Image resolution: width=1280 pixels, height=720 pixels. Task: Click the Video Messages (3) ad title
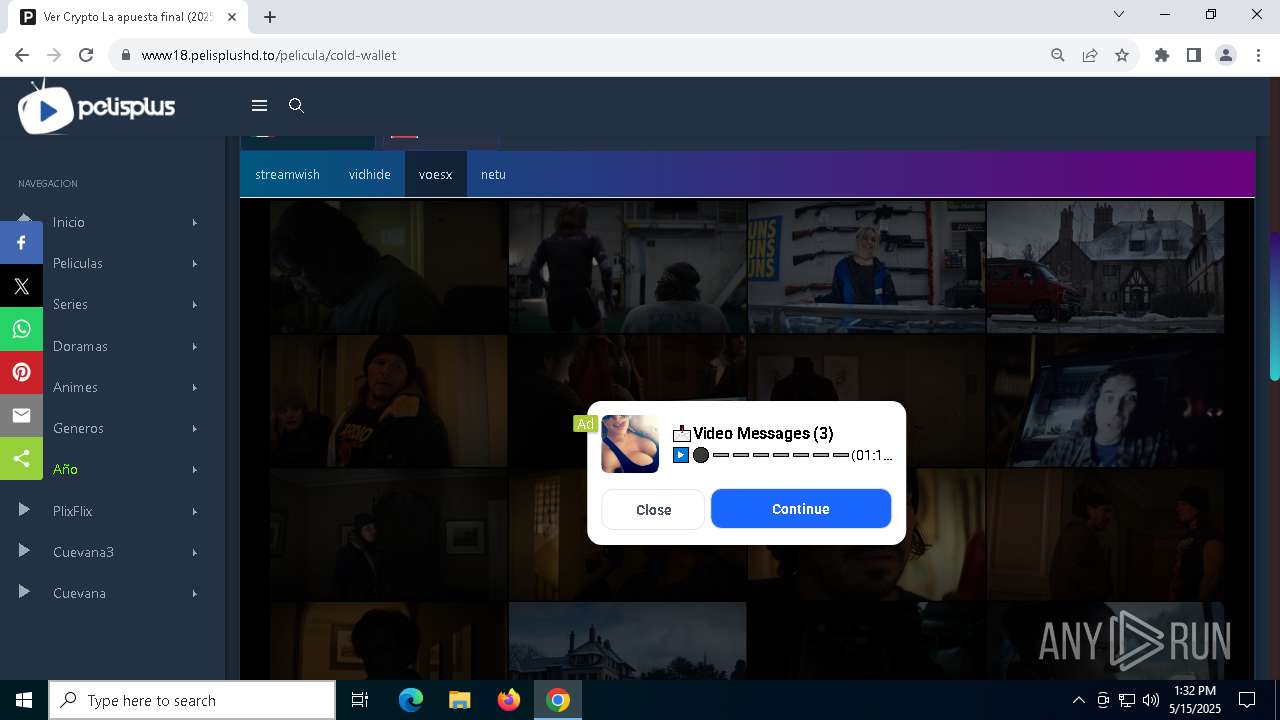763,433
